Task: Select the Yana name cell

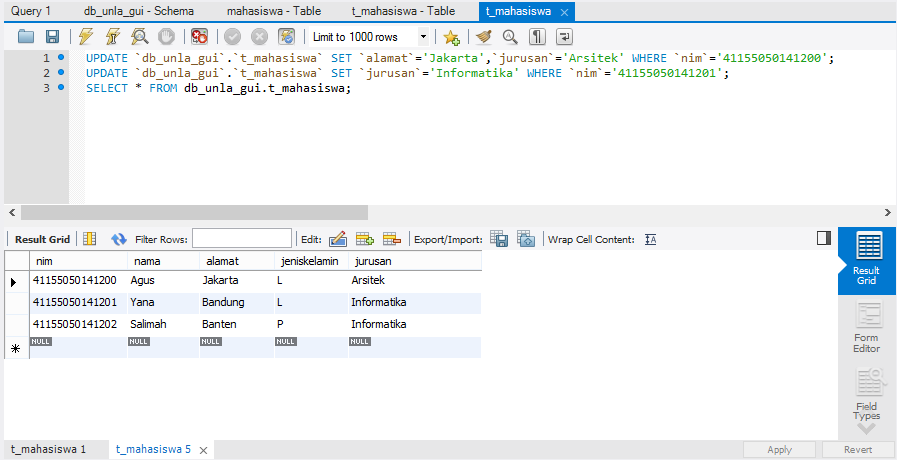Action: (164, 303)
